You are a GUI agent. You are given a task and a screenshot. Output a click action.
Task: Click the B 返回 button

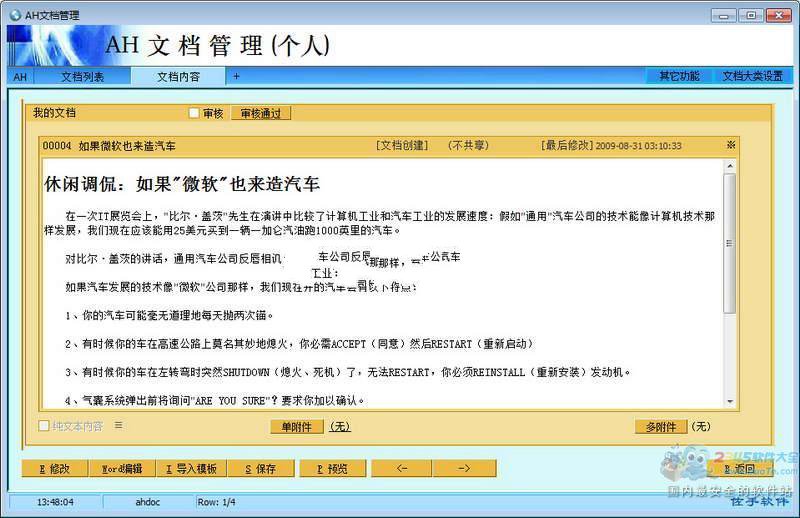point(740,468)
